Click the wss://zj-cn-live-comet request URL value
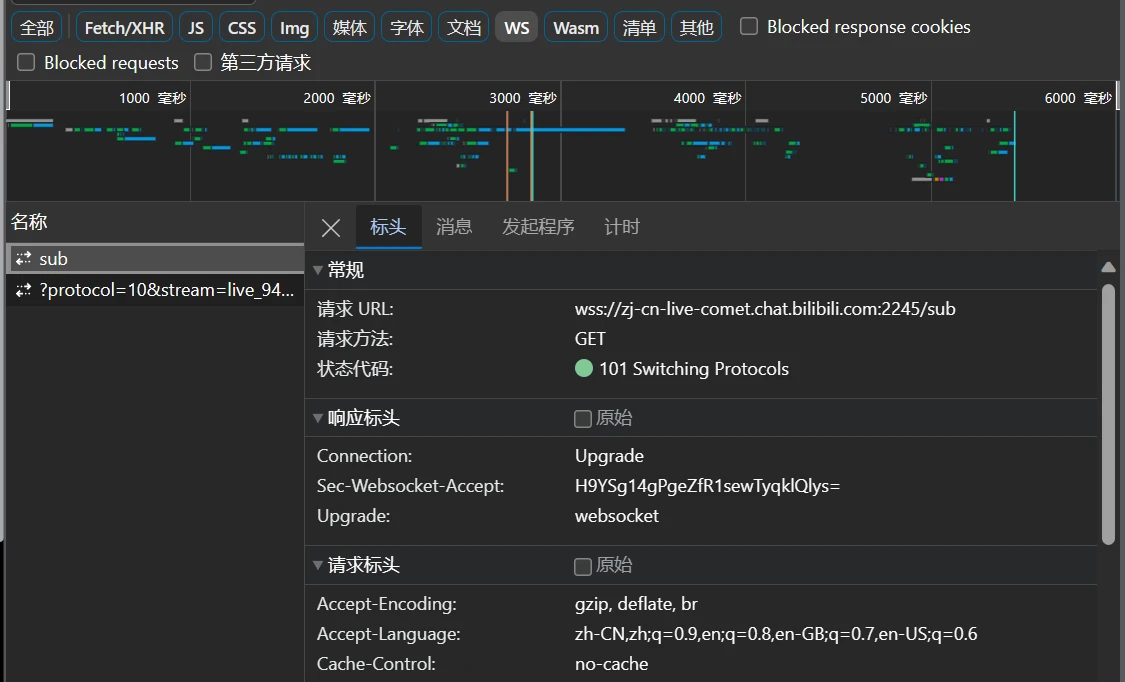 765,309
